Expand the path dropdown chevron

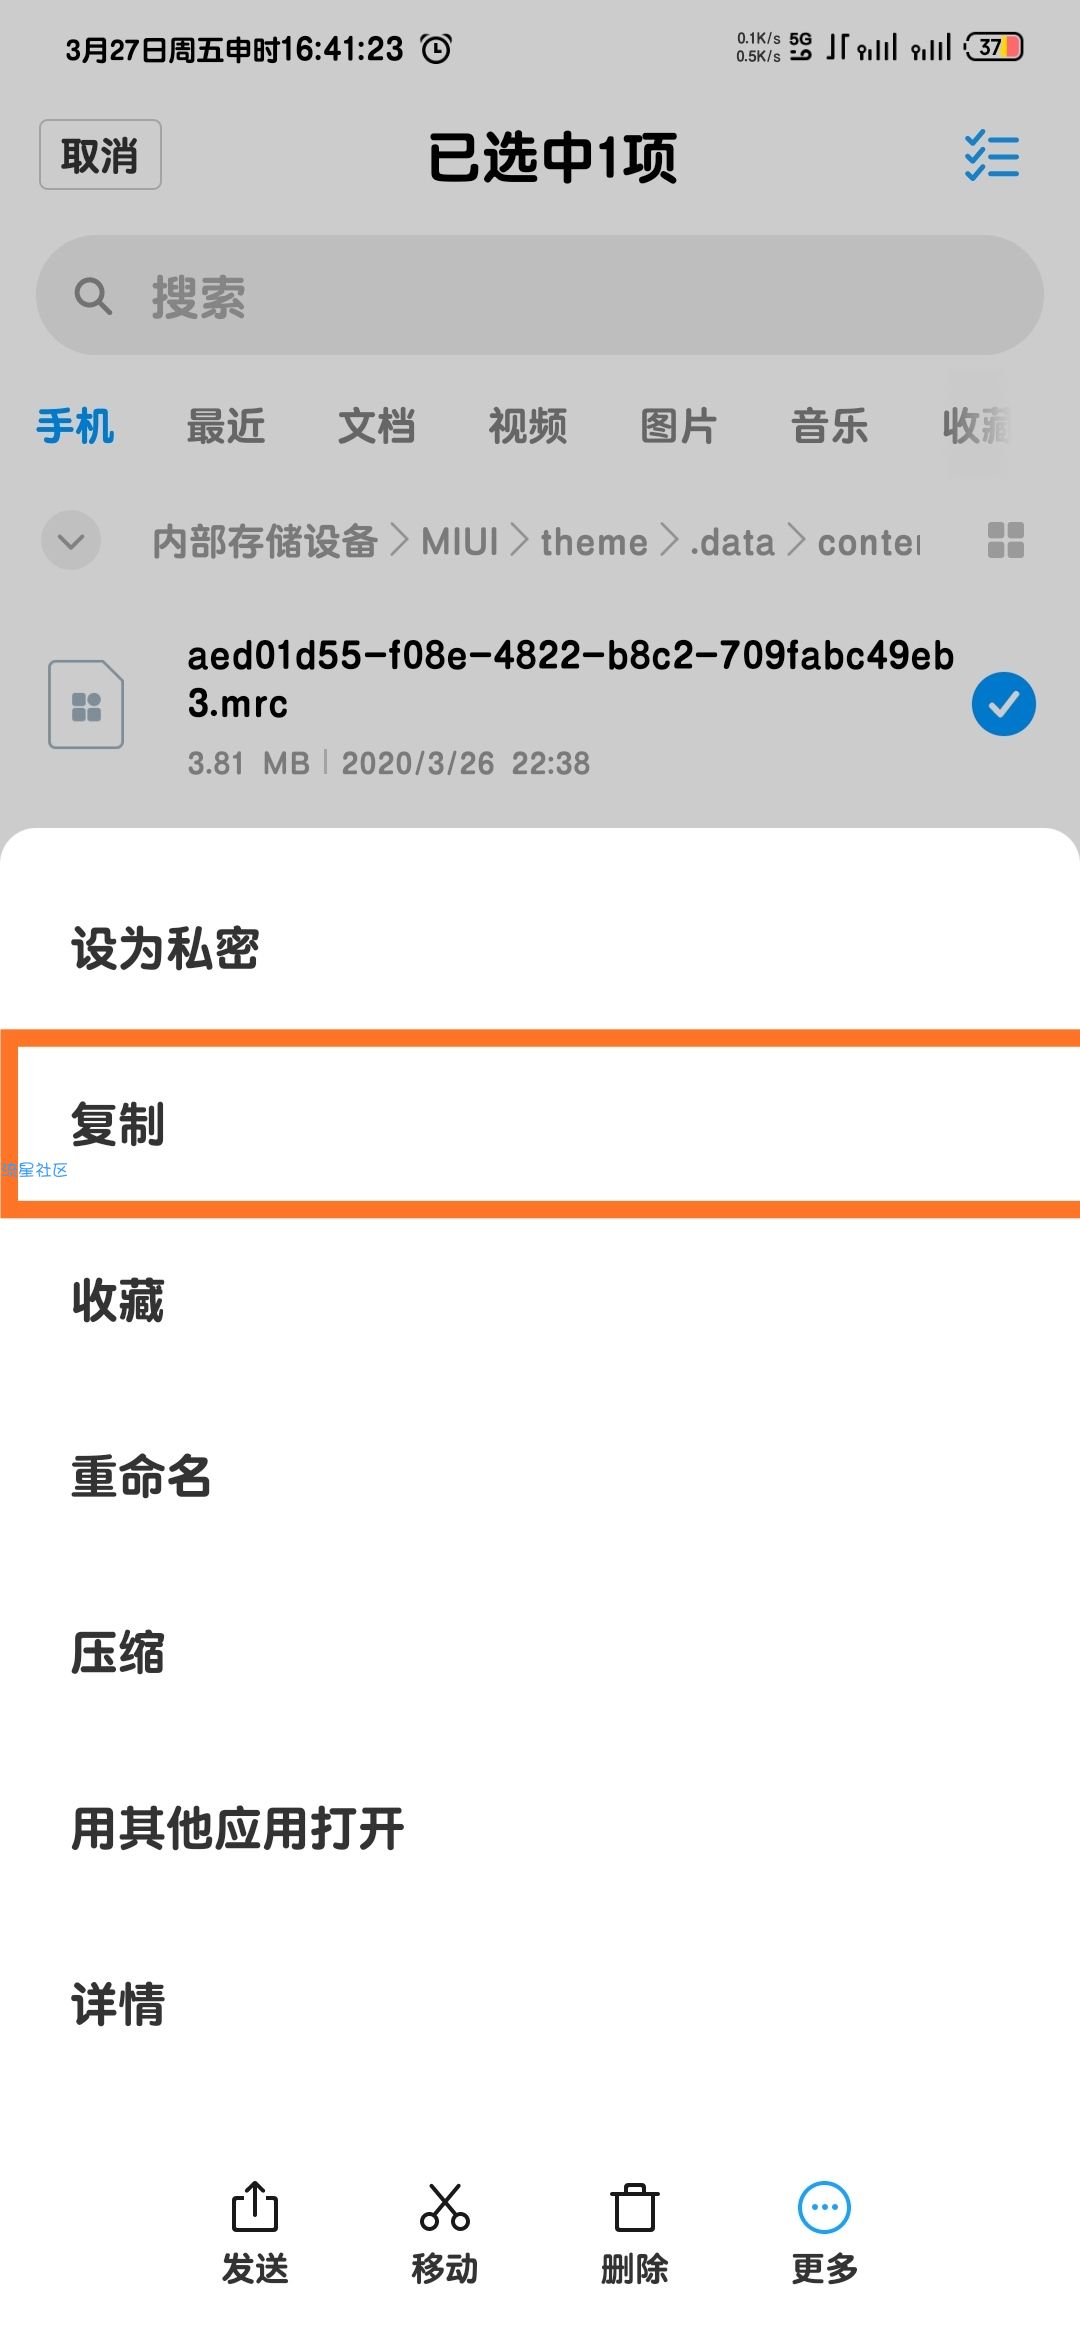(71, 541)
